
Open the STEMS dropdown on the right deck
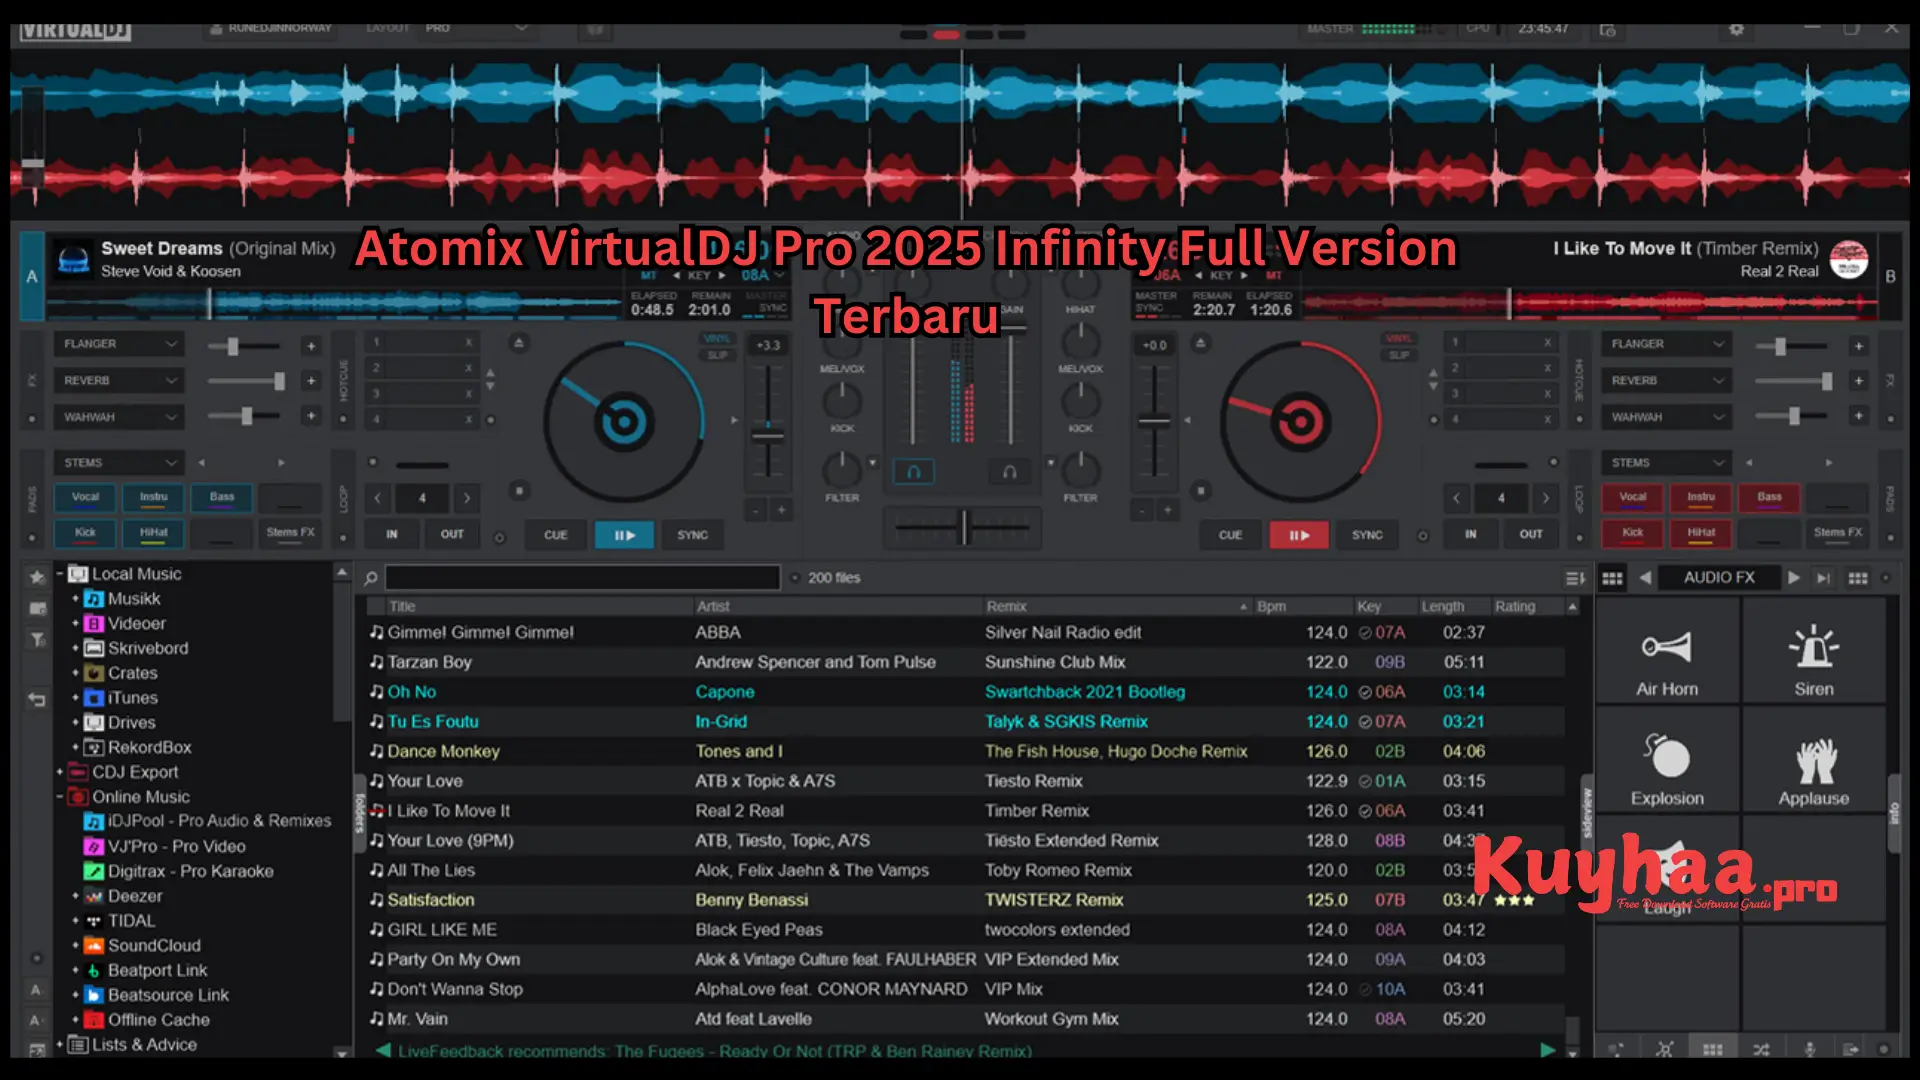pyautogui.click(x=1665, y=461)
